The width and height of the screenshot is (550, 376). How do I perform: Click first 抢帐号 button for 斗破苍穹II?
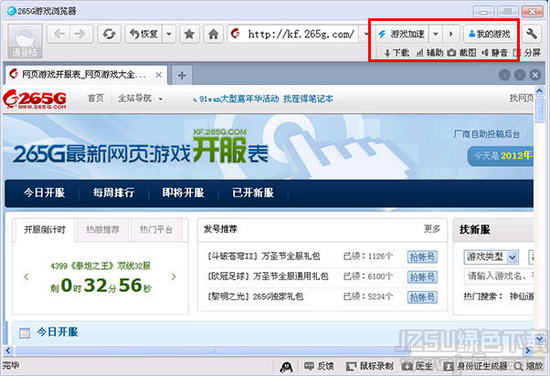tap(422, 257)
